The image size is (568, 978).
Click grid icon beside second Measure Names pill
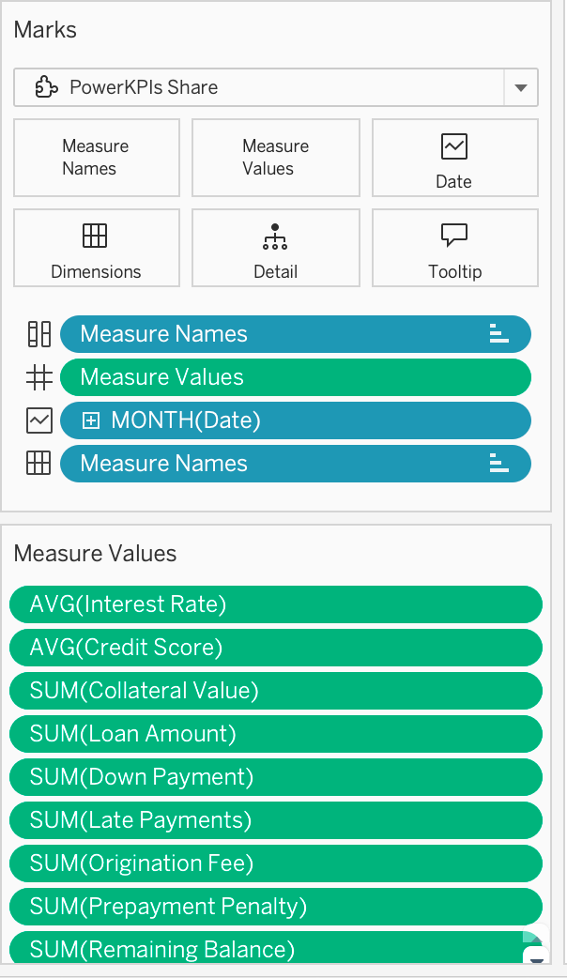coord(39,463)
